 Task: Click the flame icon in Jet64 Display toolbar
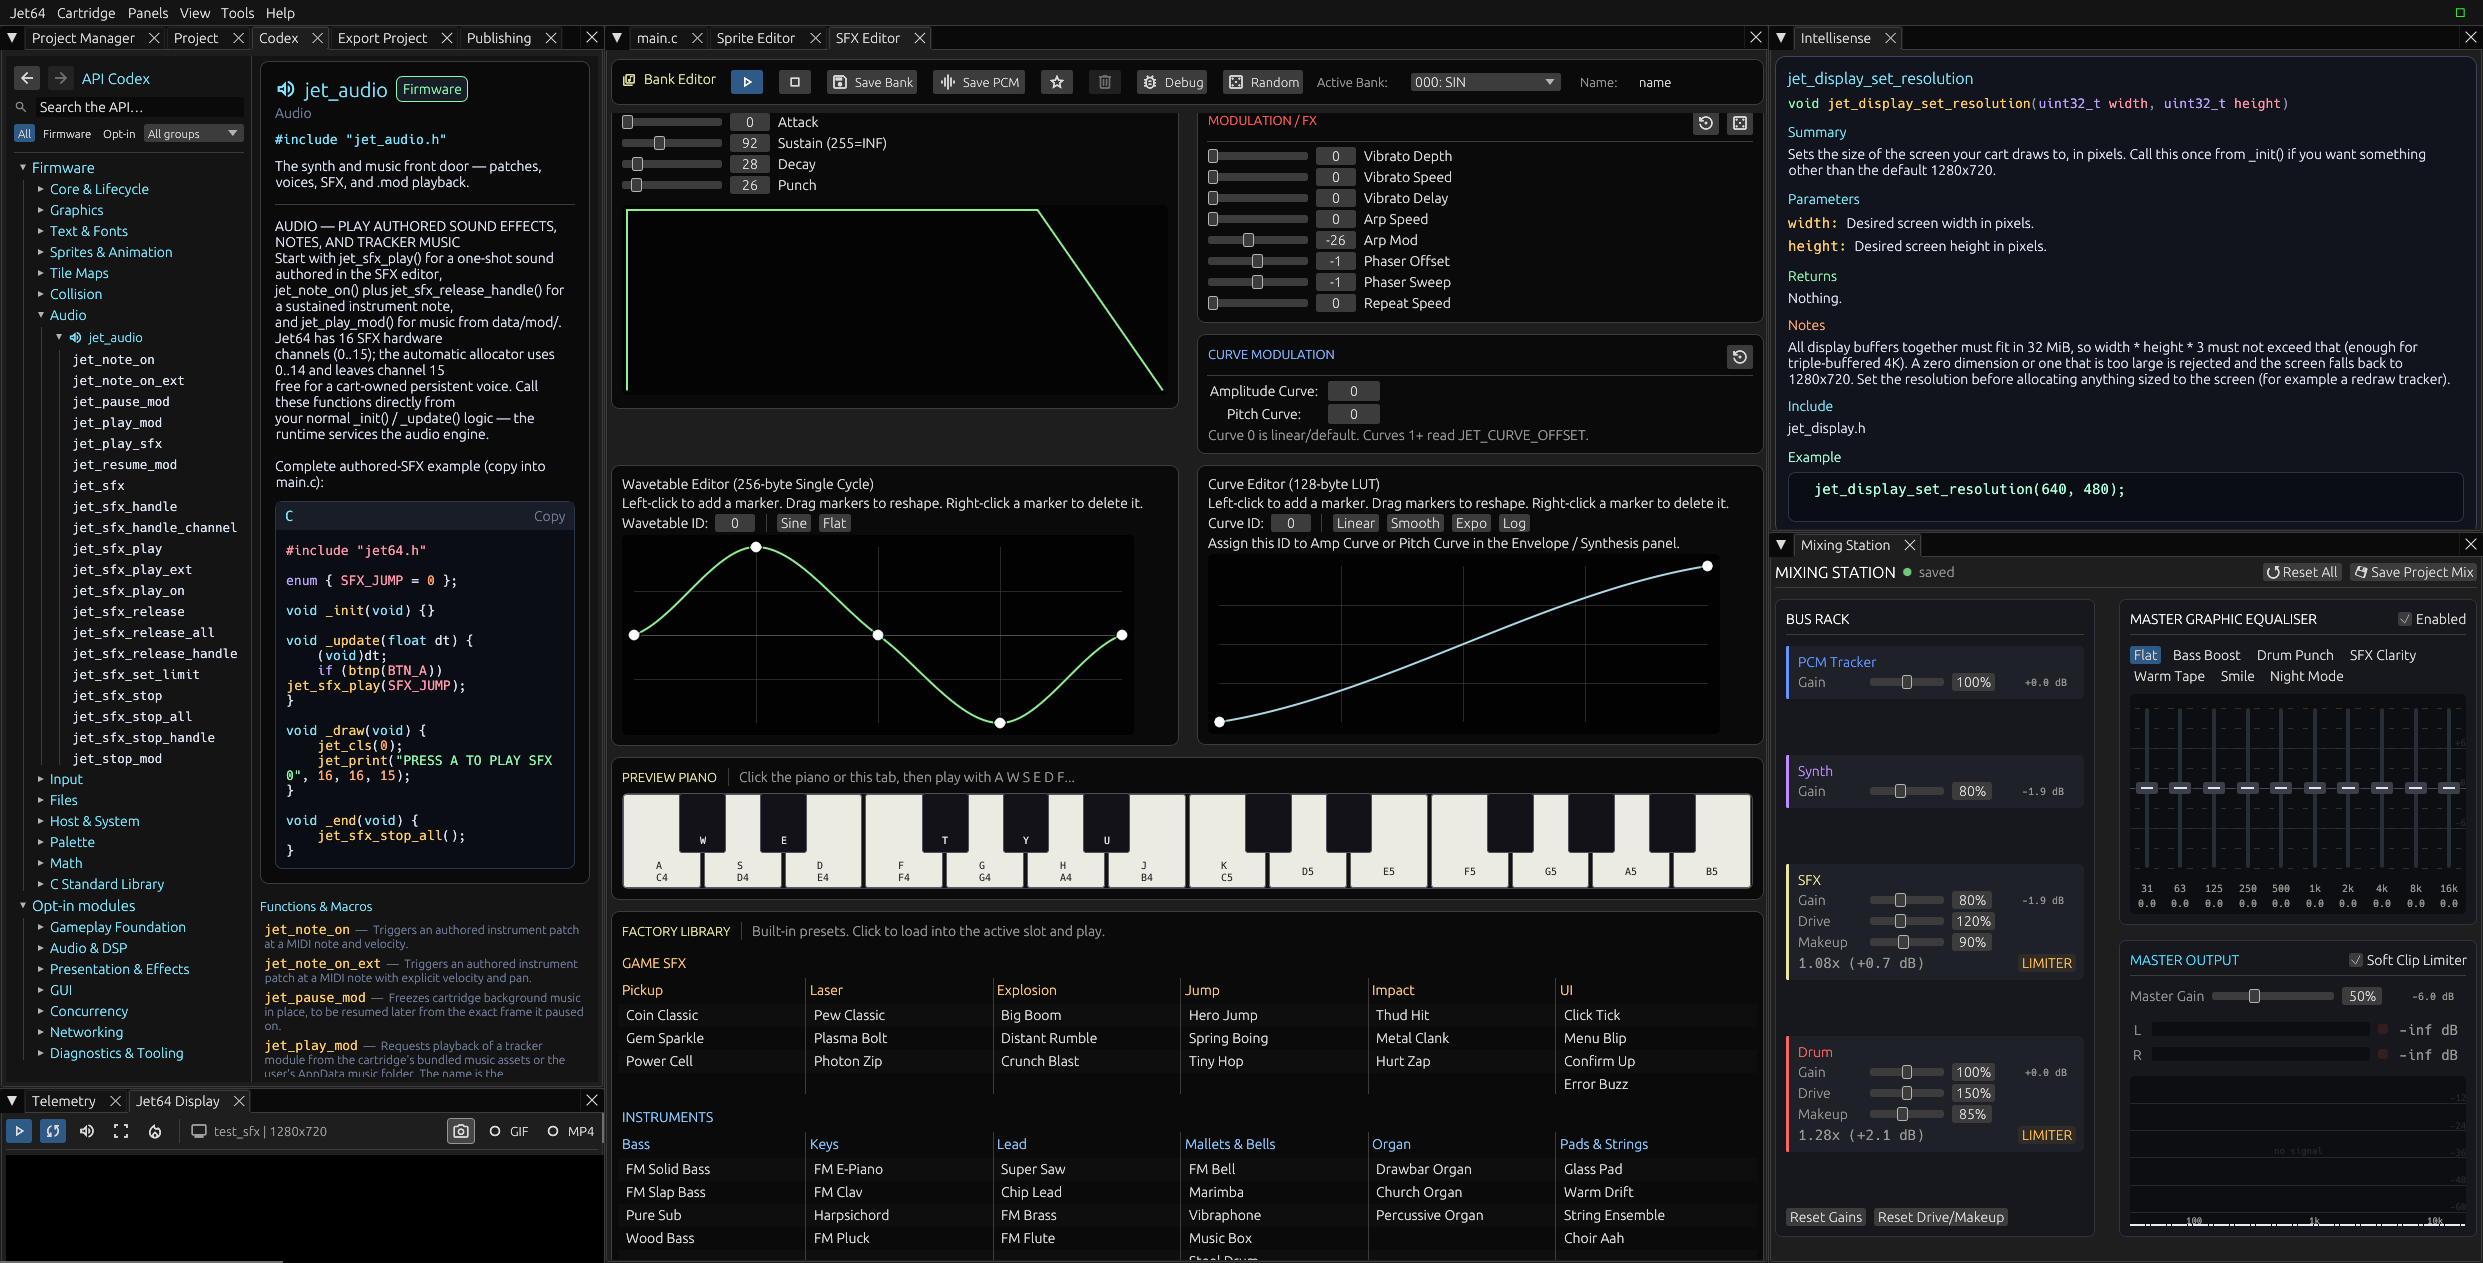[x=155, y=1131]
